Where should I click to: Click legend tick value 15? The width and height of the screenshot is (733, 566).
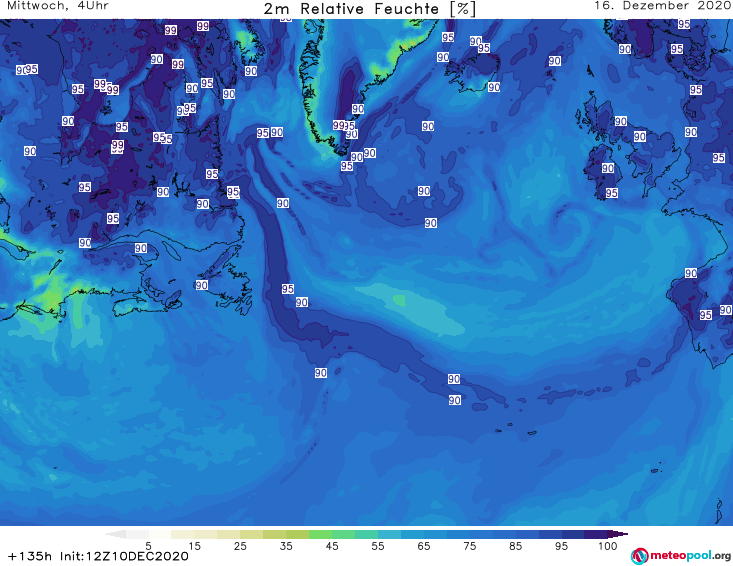click(194, 546)
